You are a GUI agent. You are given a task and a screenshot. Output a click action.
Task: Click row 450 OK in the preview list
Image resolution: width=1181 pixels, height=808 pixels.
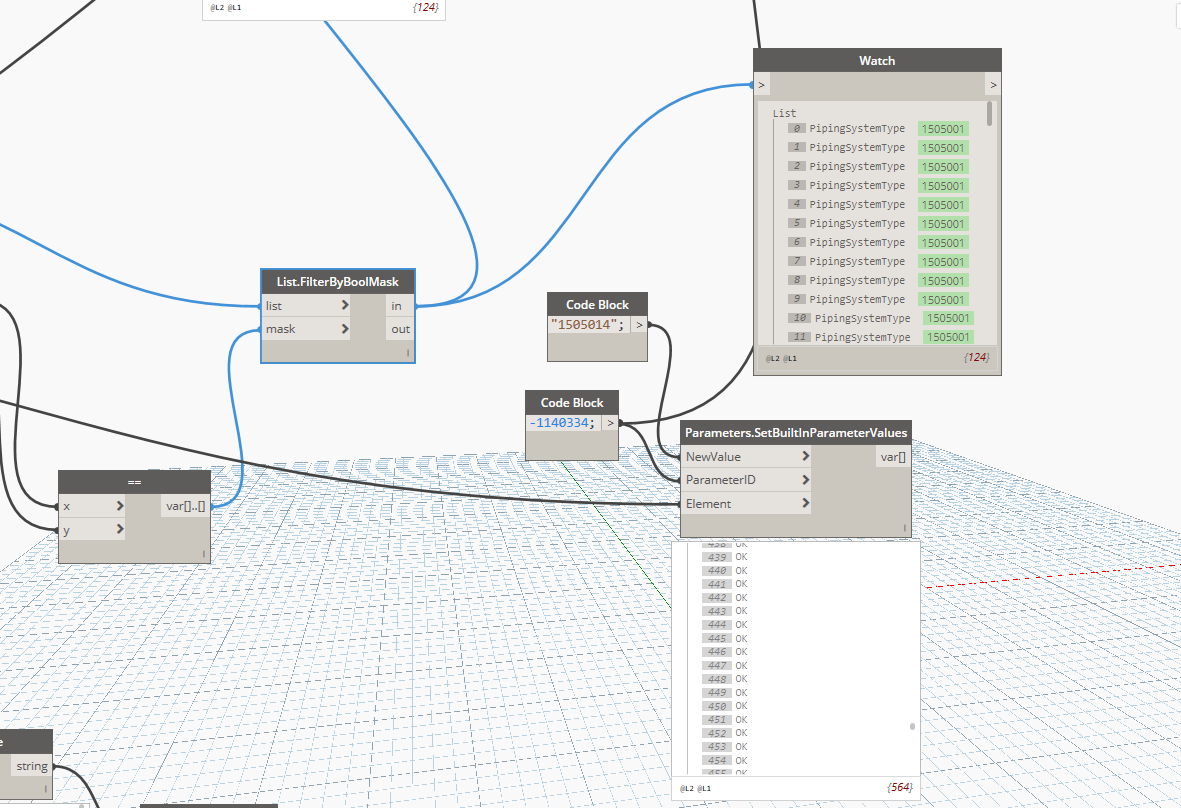725,706
